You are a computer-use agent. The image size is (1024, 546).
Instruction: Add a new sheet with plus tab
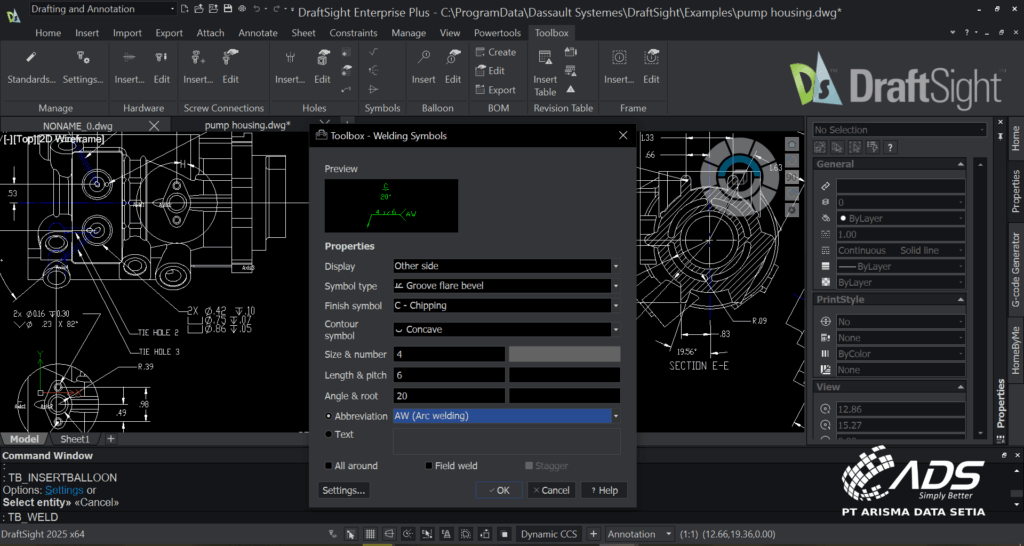pos(110,439)
